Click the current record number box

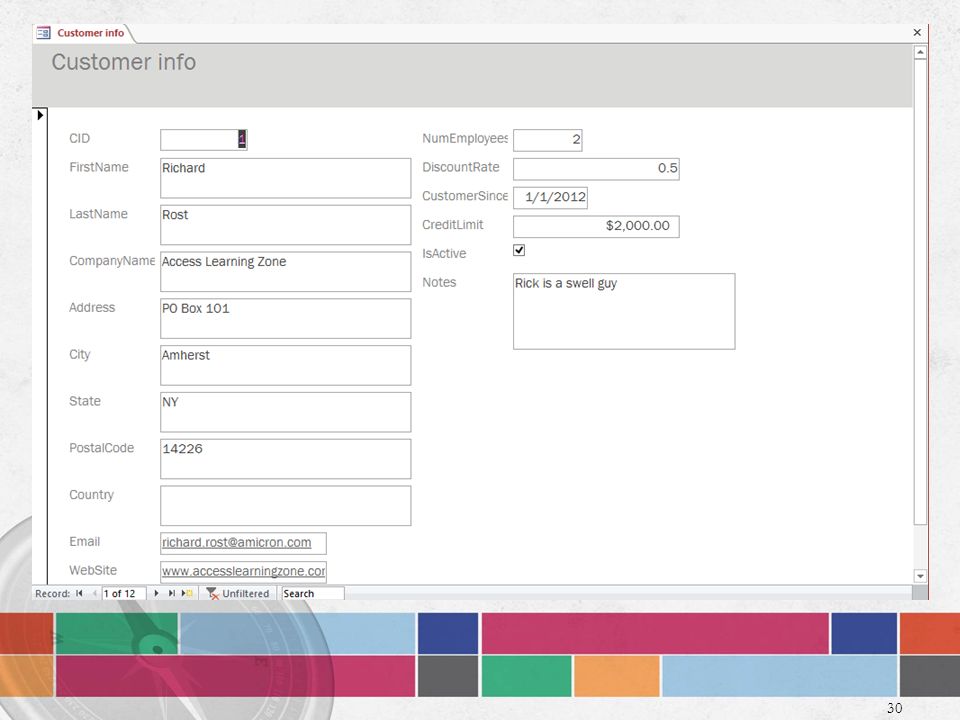tap(124, 593)
